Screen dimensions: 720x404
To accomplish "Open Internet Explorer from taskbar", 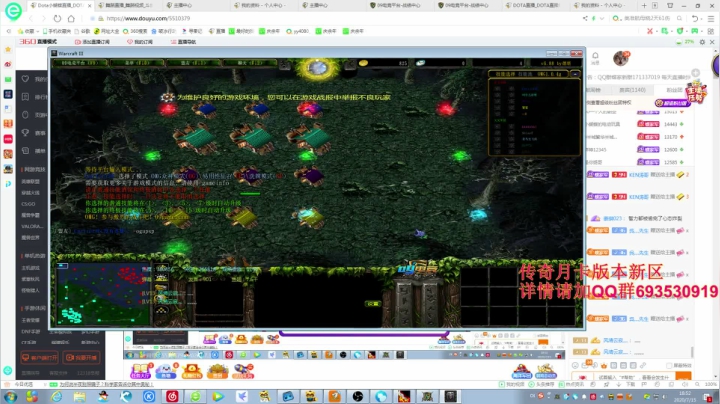I will click(x=56, y=396).
